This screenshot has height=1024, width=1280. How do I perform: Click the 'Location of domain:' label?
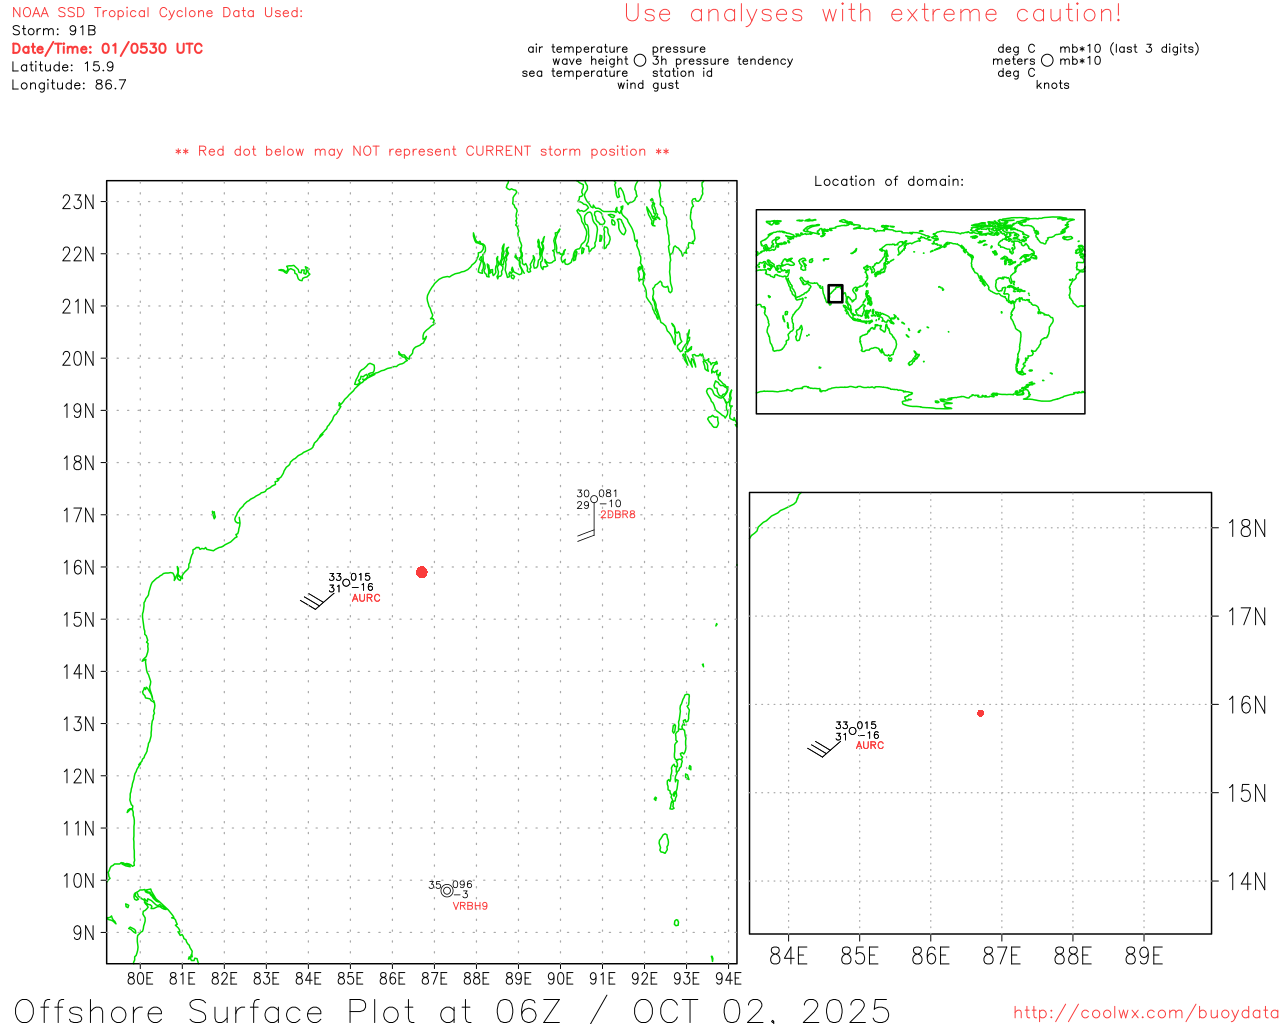889,181
